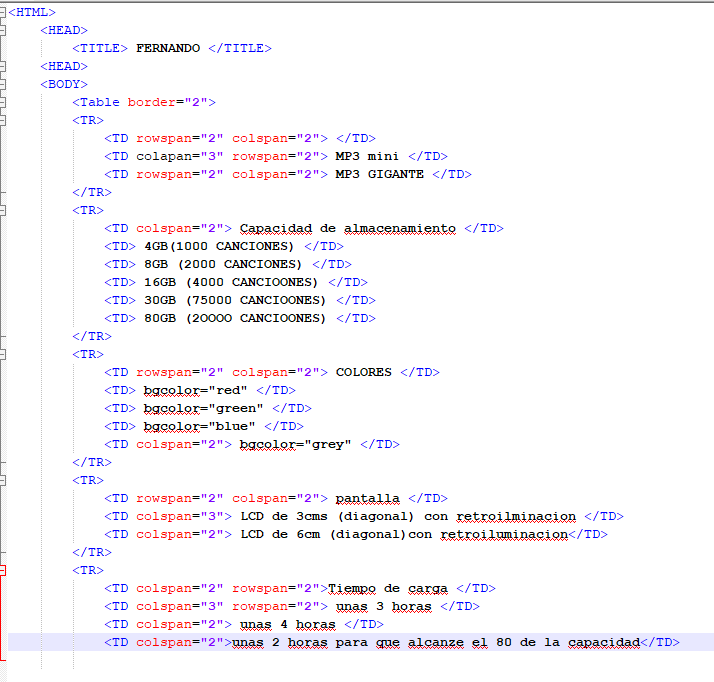Collapse the second HEAD tag fold marker
The image size is (714, 682).
coord(3,66)
